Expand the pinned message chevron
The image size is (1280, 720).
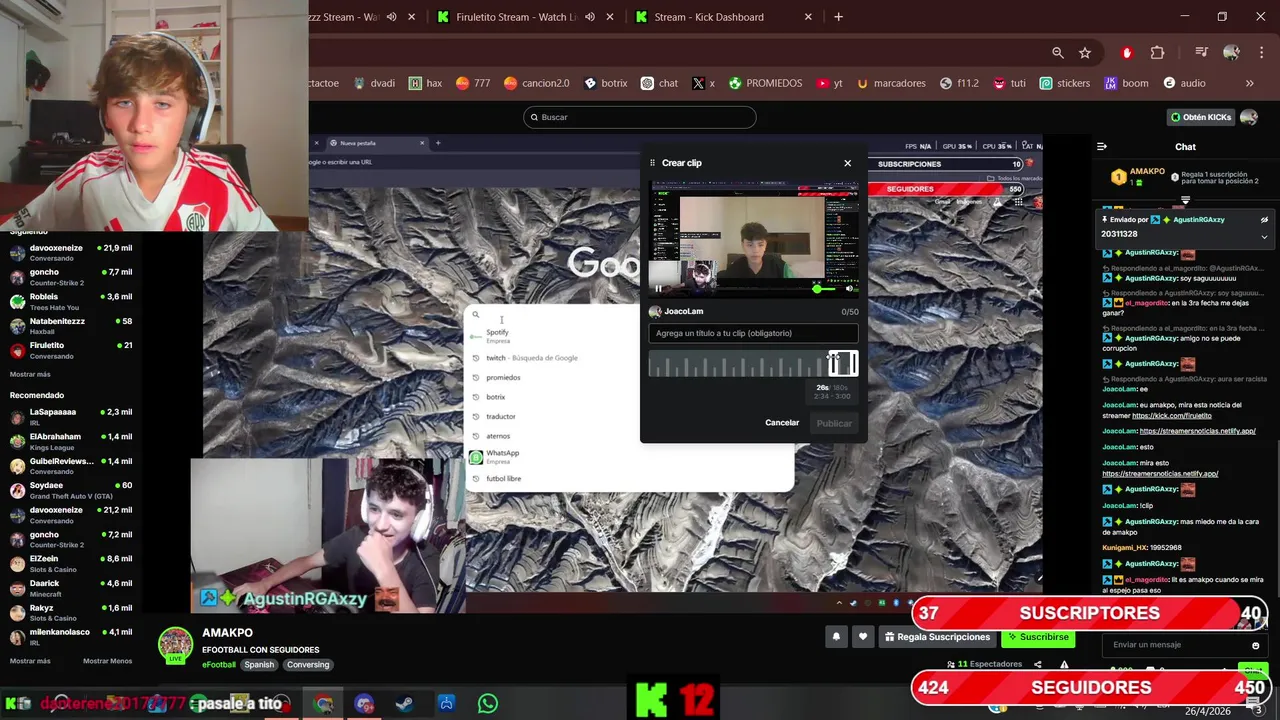click(1264, 237)
